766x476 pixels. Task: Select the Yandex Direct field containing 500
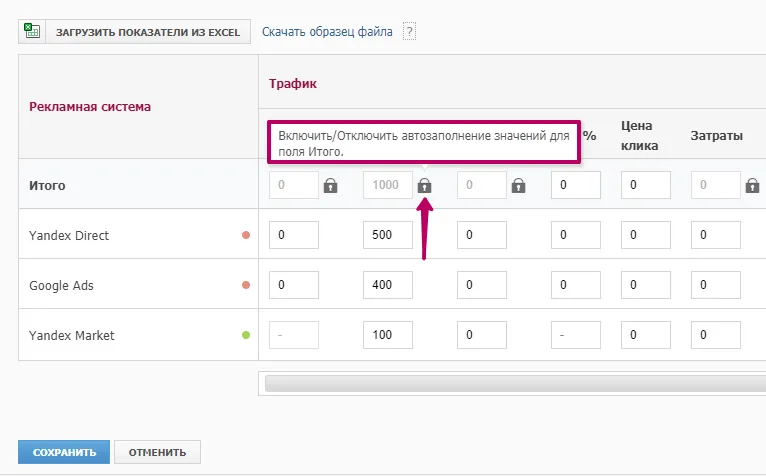click(x=388, y=235)
